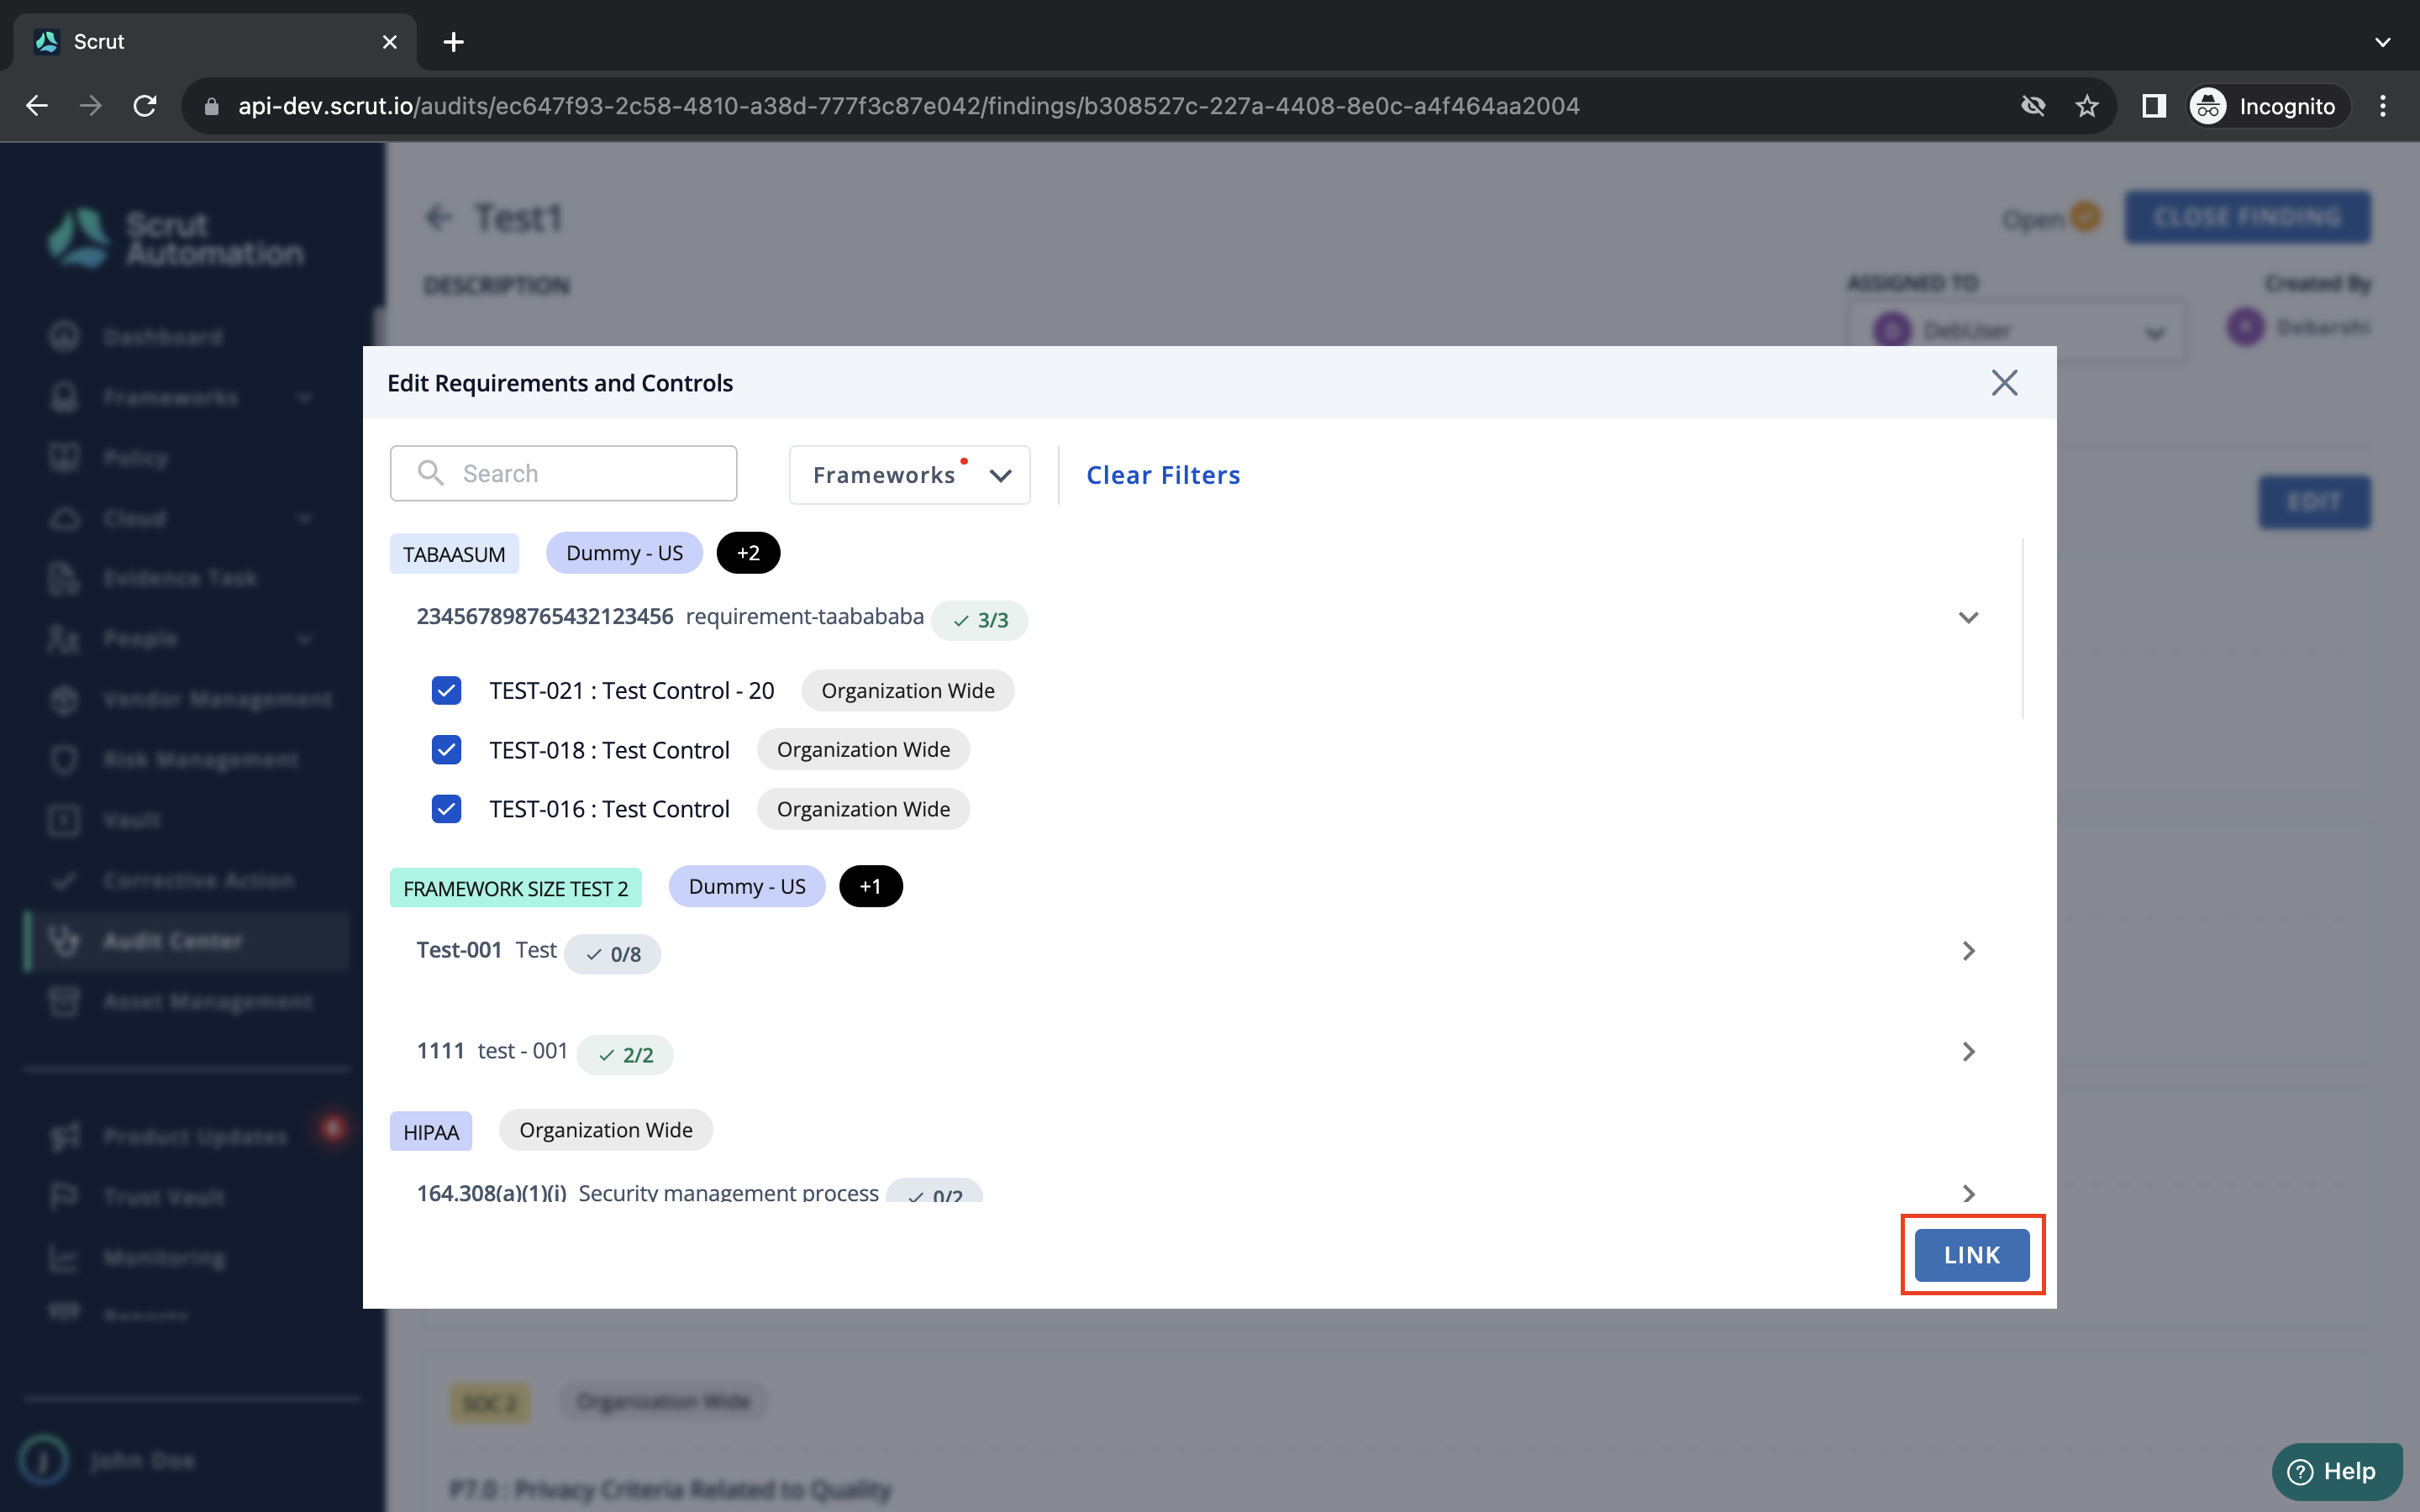Image resolution: width=2420 pixels, height=1512 pixels.
Task: Click the Scrut Automation logo
Action: [175, 238]
